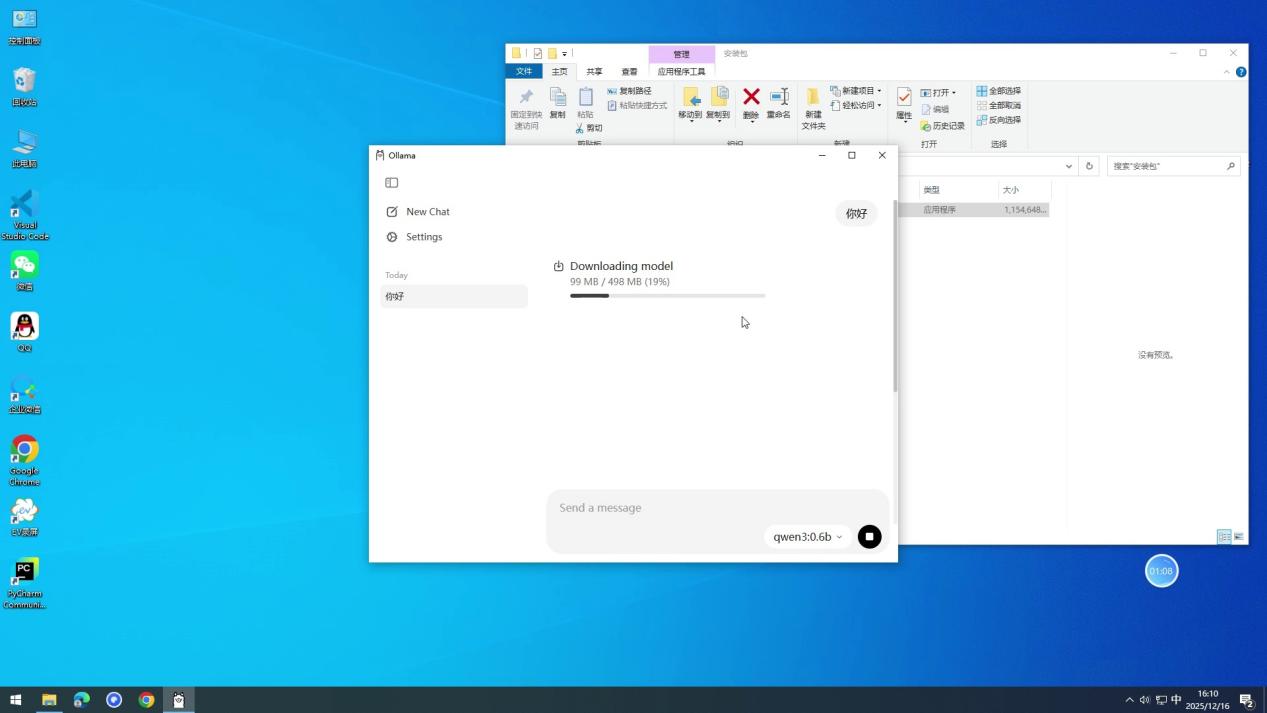Open the qwen3:0.6b model dropdown

[807, 537]
